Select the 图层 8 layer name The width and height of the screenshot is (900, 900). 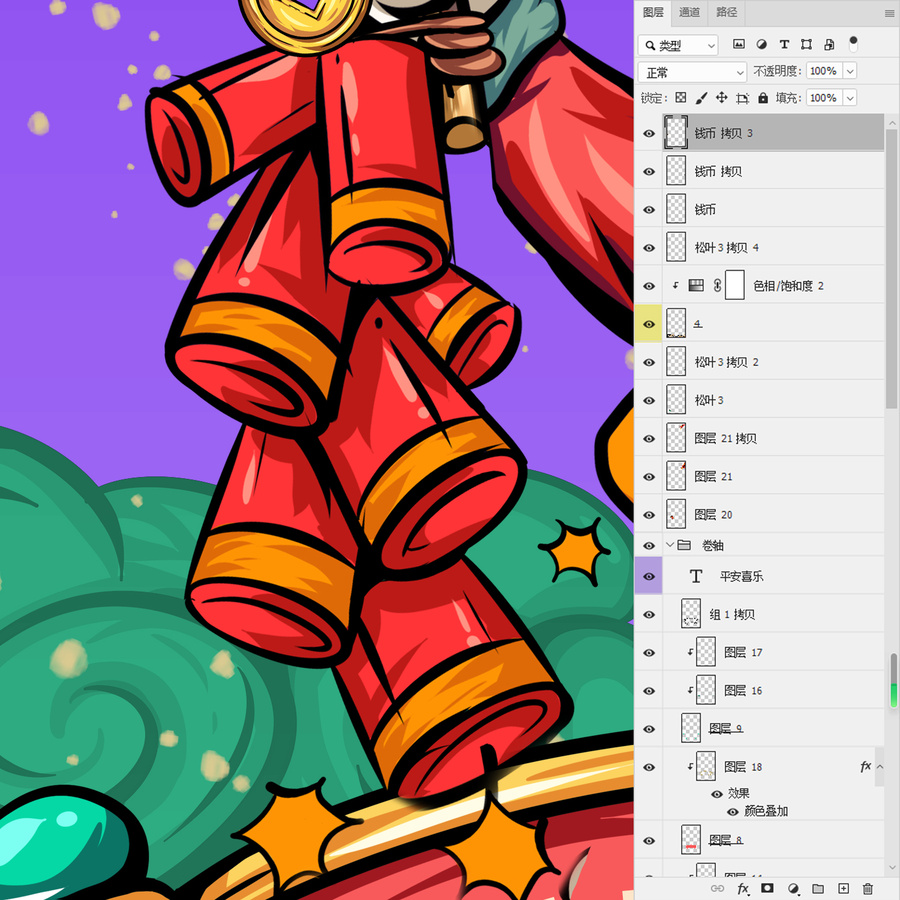[x=726, y=840]
